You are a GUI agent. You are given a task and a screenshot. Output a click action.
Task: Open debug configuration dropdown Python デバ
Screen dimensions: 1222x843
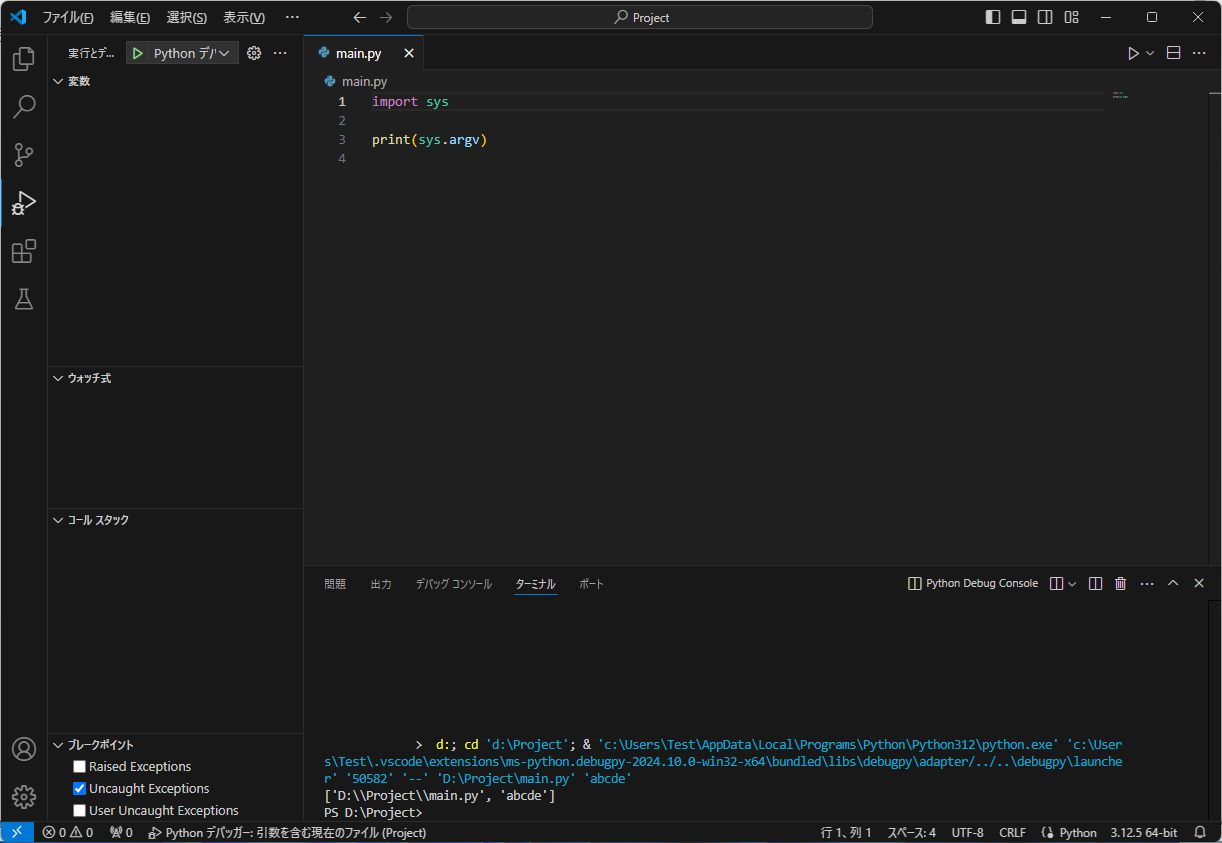[193, 53]
